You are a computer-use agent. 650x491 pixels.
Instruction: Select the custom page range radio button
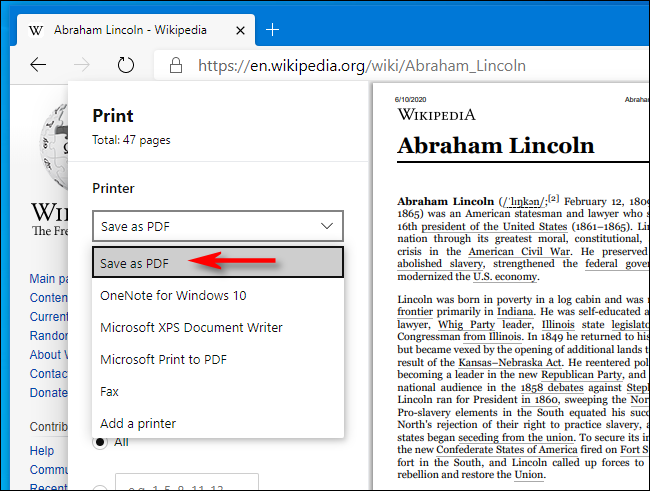[100, 487]
